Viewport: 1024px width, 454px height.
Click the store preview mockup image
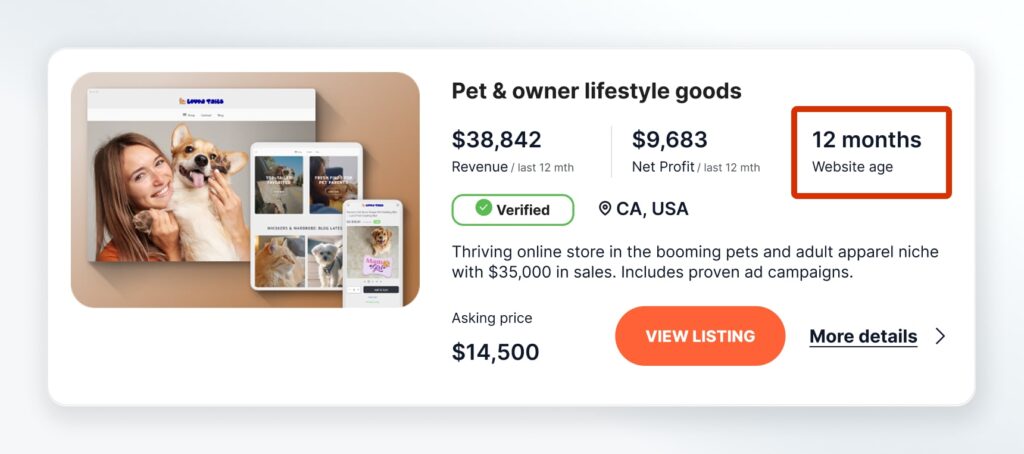click(245, 190)
